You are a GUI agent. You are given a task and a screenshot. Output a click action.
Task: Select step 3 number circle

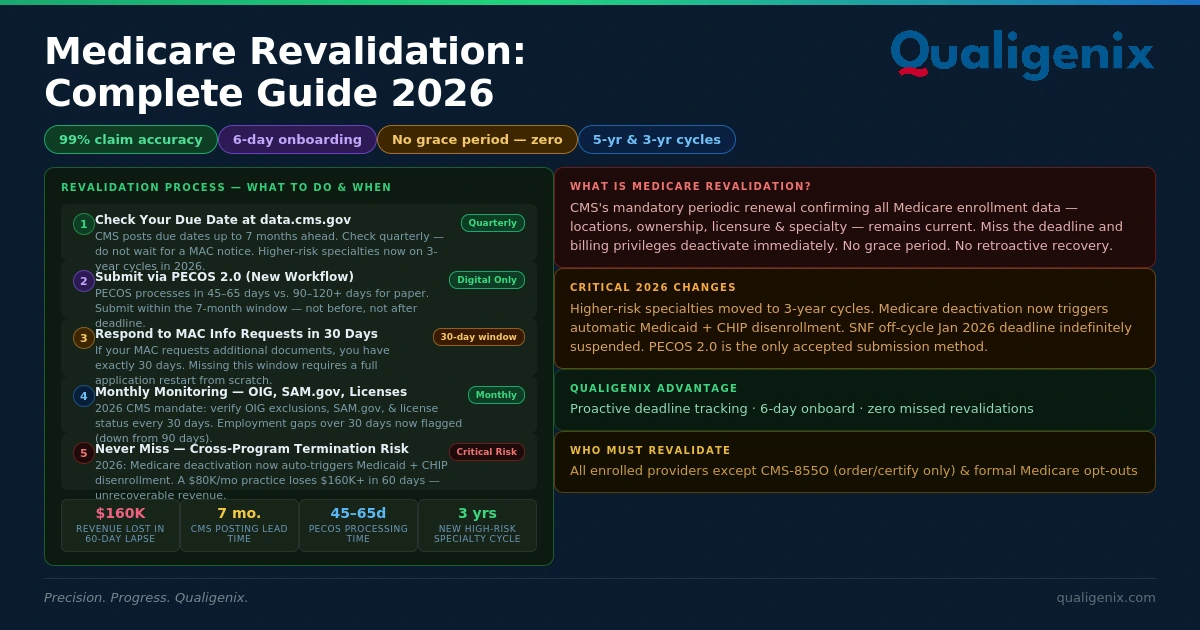(84, 338)
